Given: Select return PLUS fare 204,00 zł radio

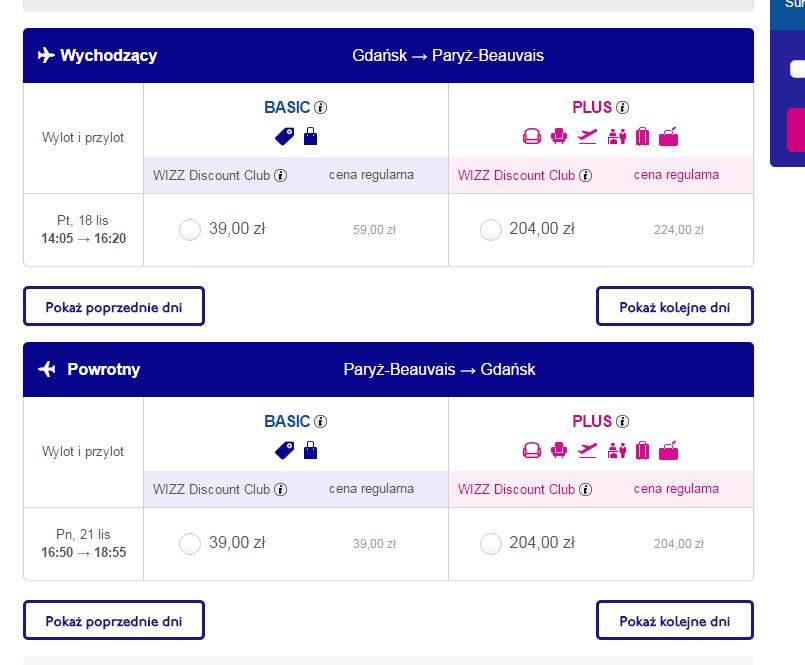Looking at the screenshot, I should (x=491, y=544).
